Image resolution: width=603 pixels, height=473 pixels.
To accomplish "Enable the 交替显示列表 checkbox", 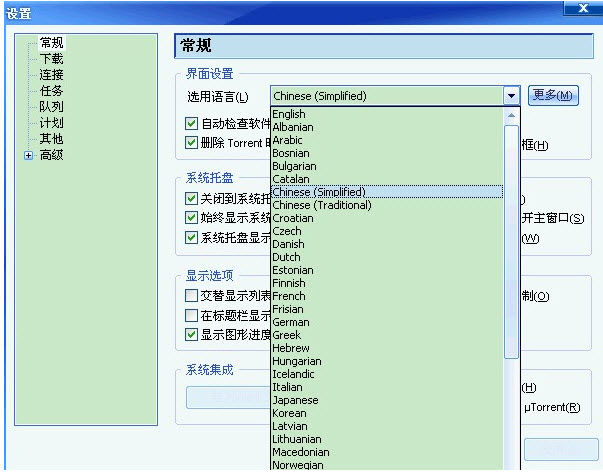I will click(192, 296).
